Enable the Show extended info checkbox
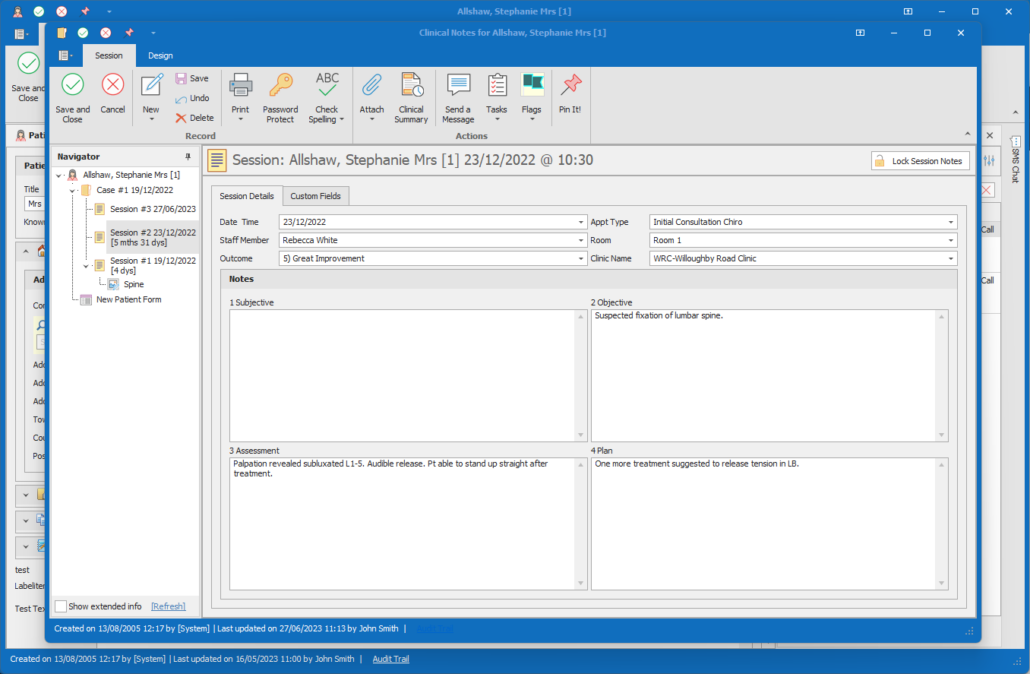This screenshot has width=1030, height=674. 61,606
